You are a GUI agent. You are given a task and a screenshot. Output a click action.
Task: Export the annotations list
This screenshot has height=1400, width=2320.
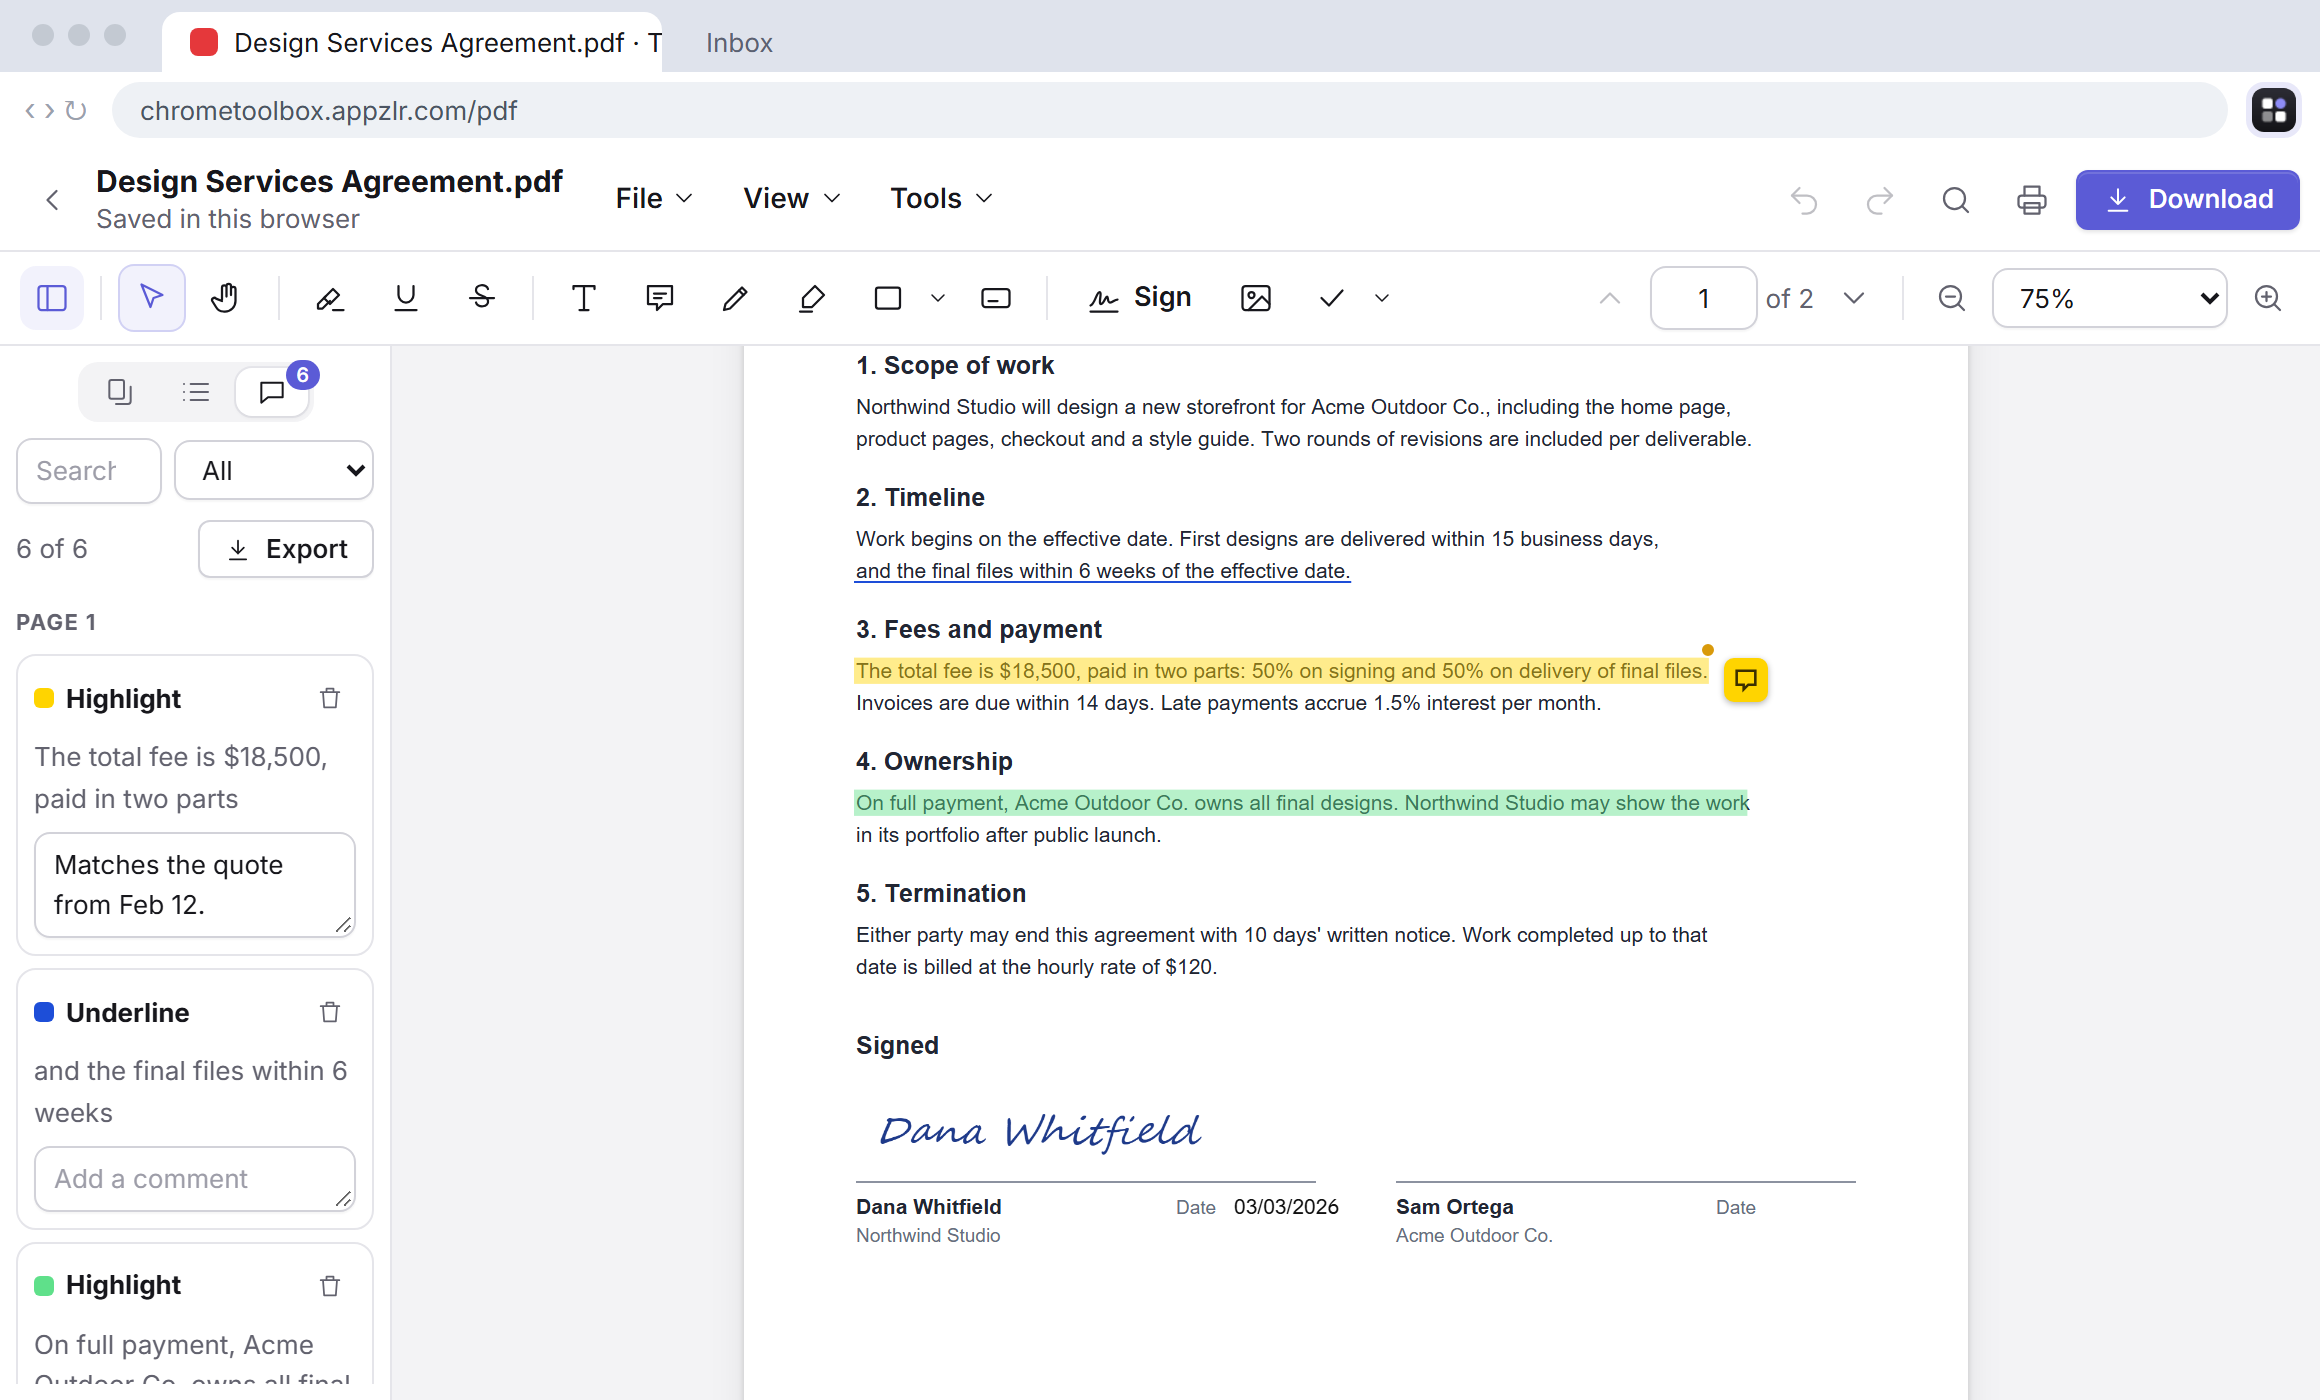(x=286, y=549)
